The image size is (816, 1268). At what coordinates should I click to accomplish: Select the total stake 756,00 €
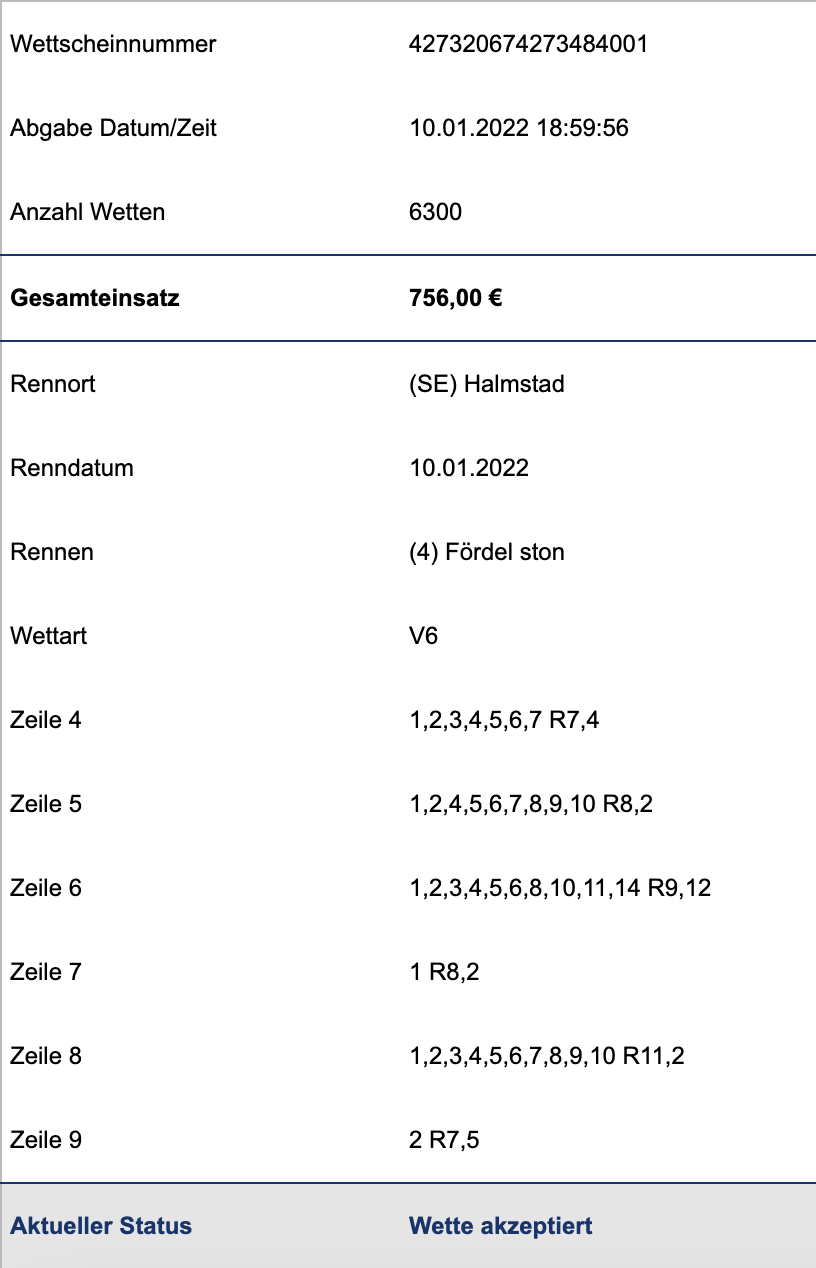(456, 298)
